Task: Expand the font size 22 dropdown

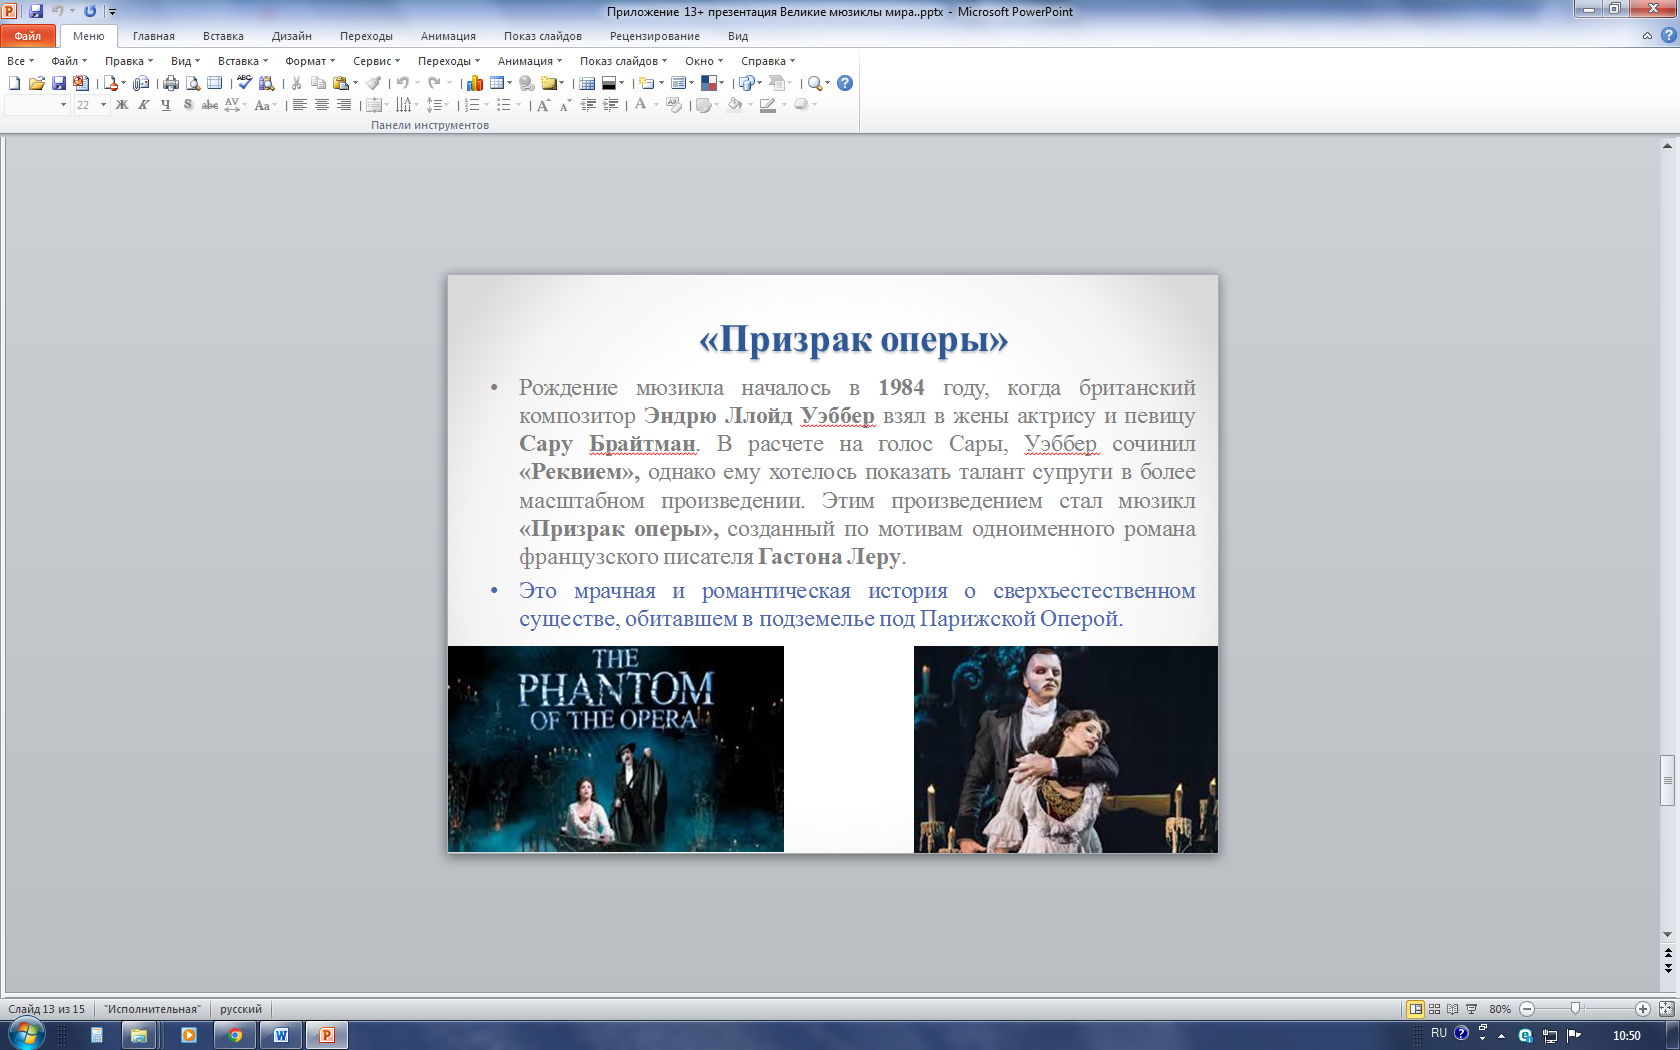Action: tap(103, 105)
